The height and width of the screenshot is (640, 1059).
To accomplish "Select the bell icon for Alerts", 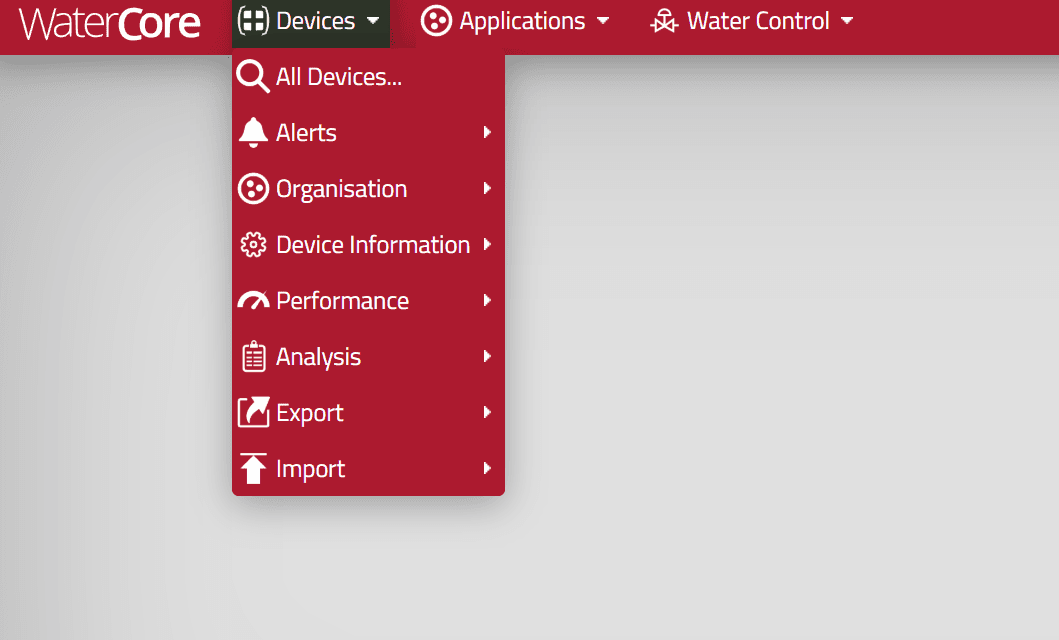I will [x=252, y=132].
